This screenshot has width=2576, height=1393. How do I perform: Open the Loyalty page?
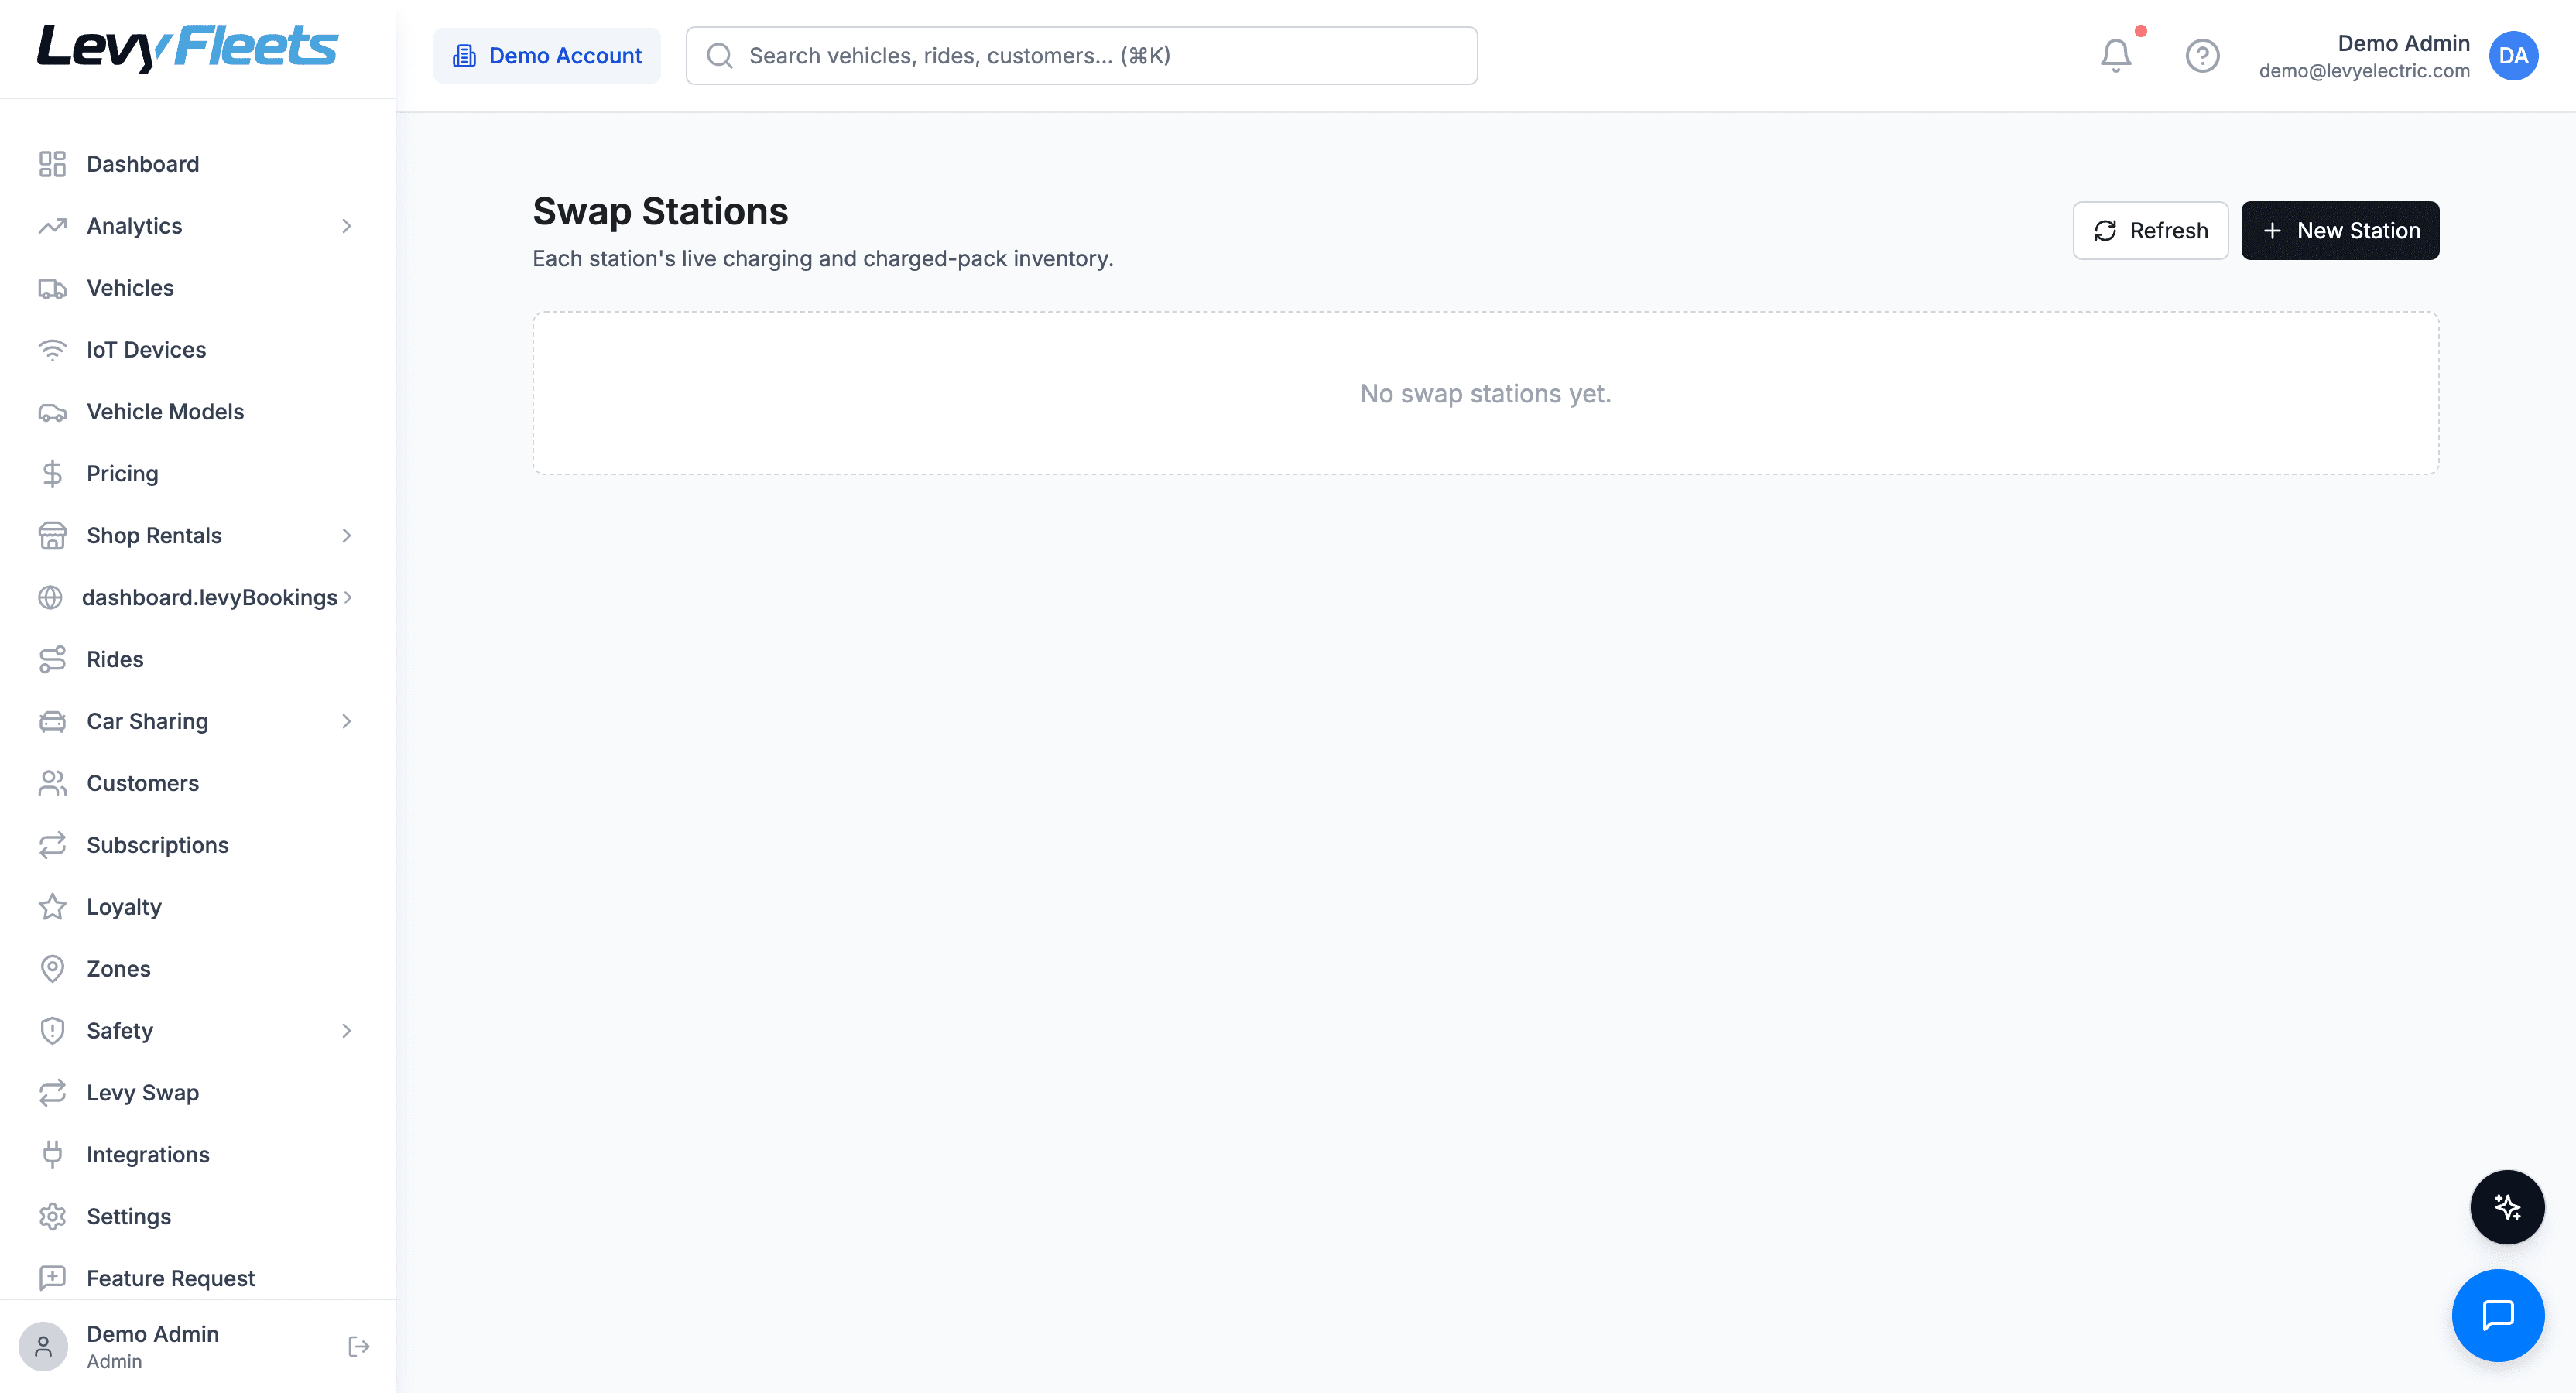pos(197,908)
